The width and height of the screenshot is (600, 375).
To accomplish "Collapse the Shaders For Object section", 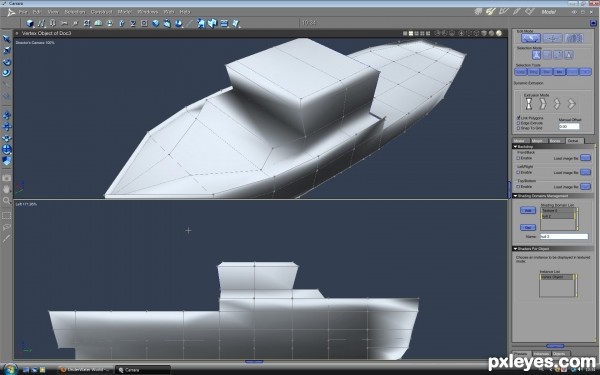I will [x=515, y=248].
